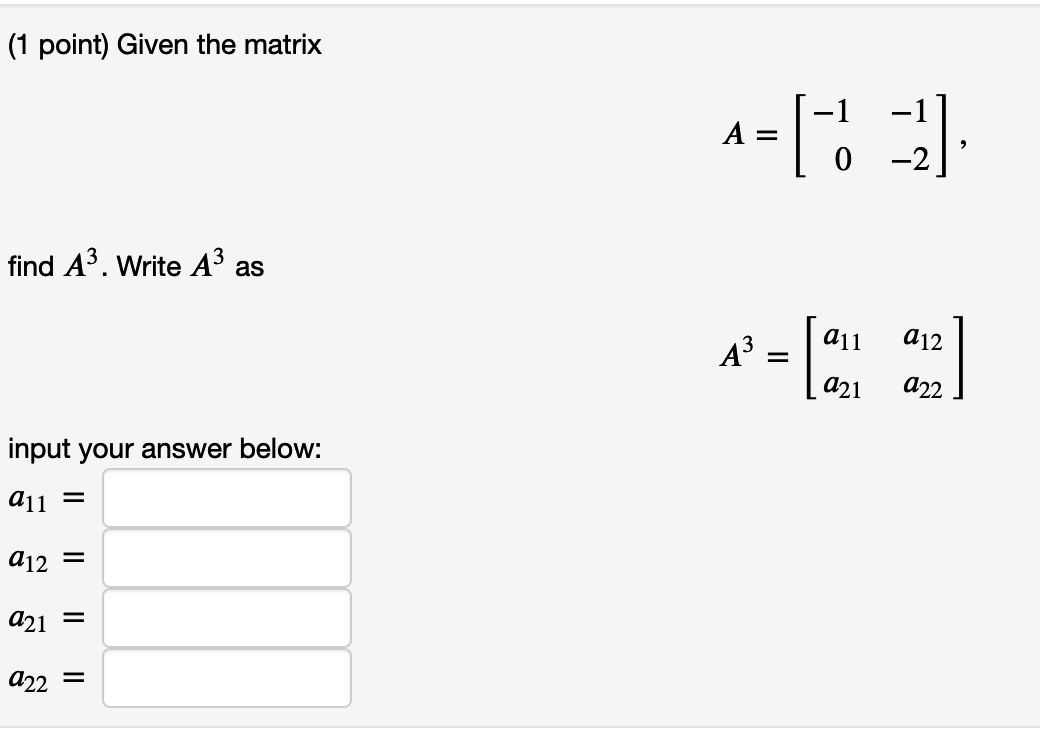Screen dimensions: 1040x730
Task: Activate the a22 answer input box
Action: point(227,678)
